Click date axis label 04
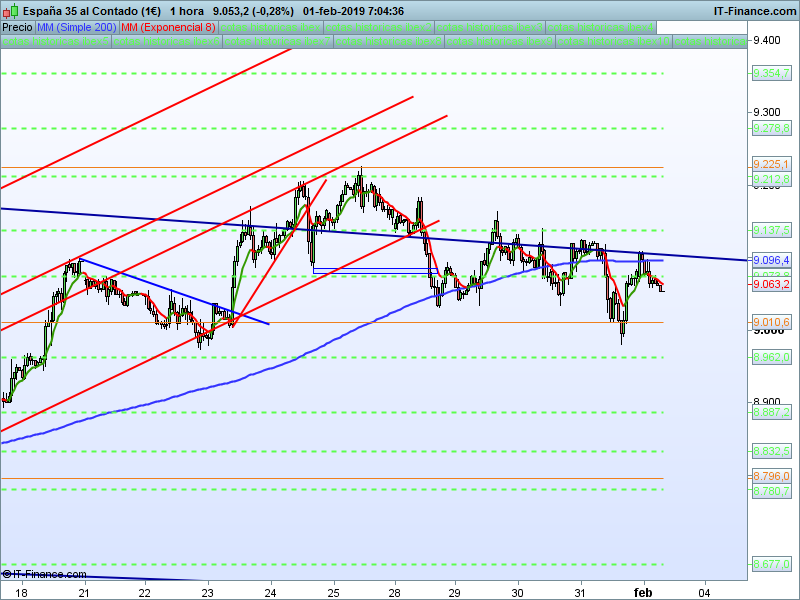 705,593
